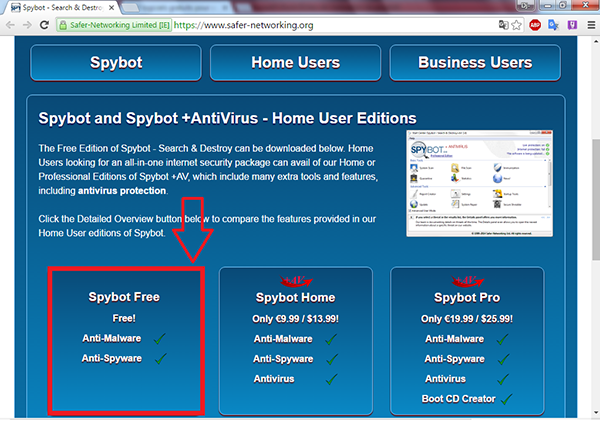The width and height of the screenshot is (600, 422).
Task: Open a new tab next to Spybot tab
Action: coord(130,7)
